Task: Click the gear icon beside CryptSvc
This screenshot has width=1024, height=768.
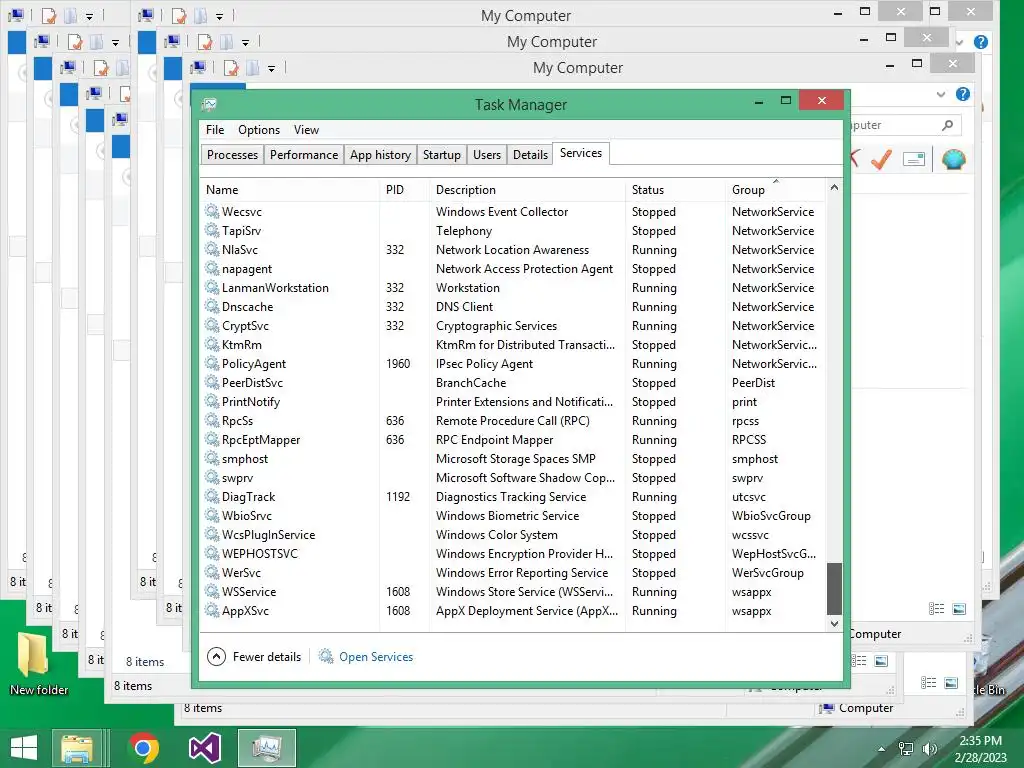Action: 212,325
